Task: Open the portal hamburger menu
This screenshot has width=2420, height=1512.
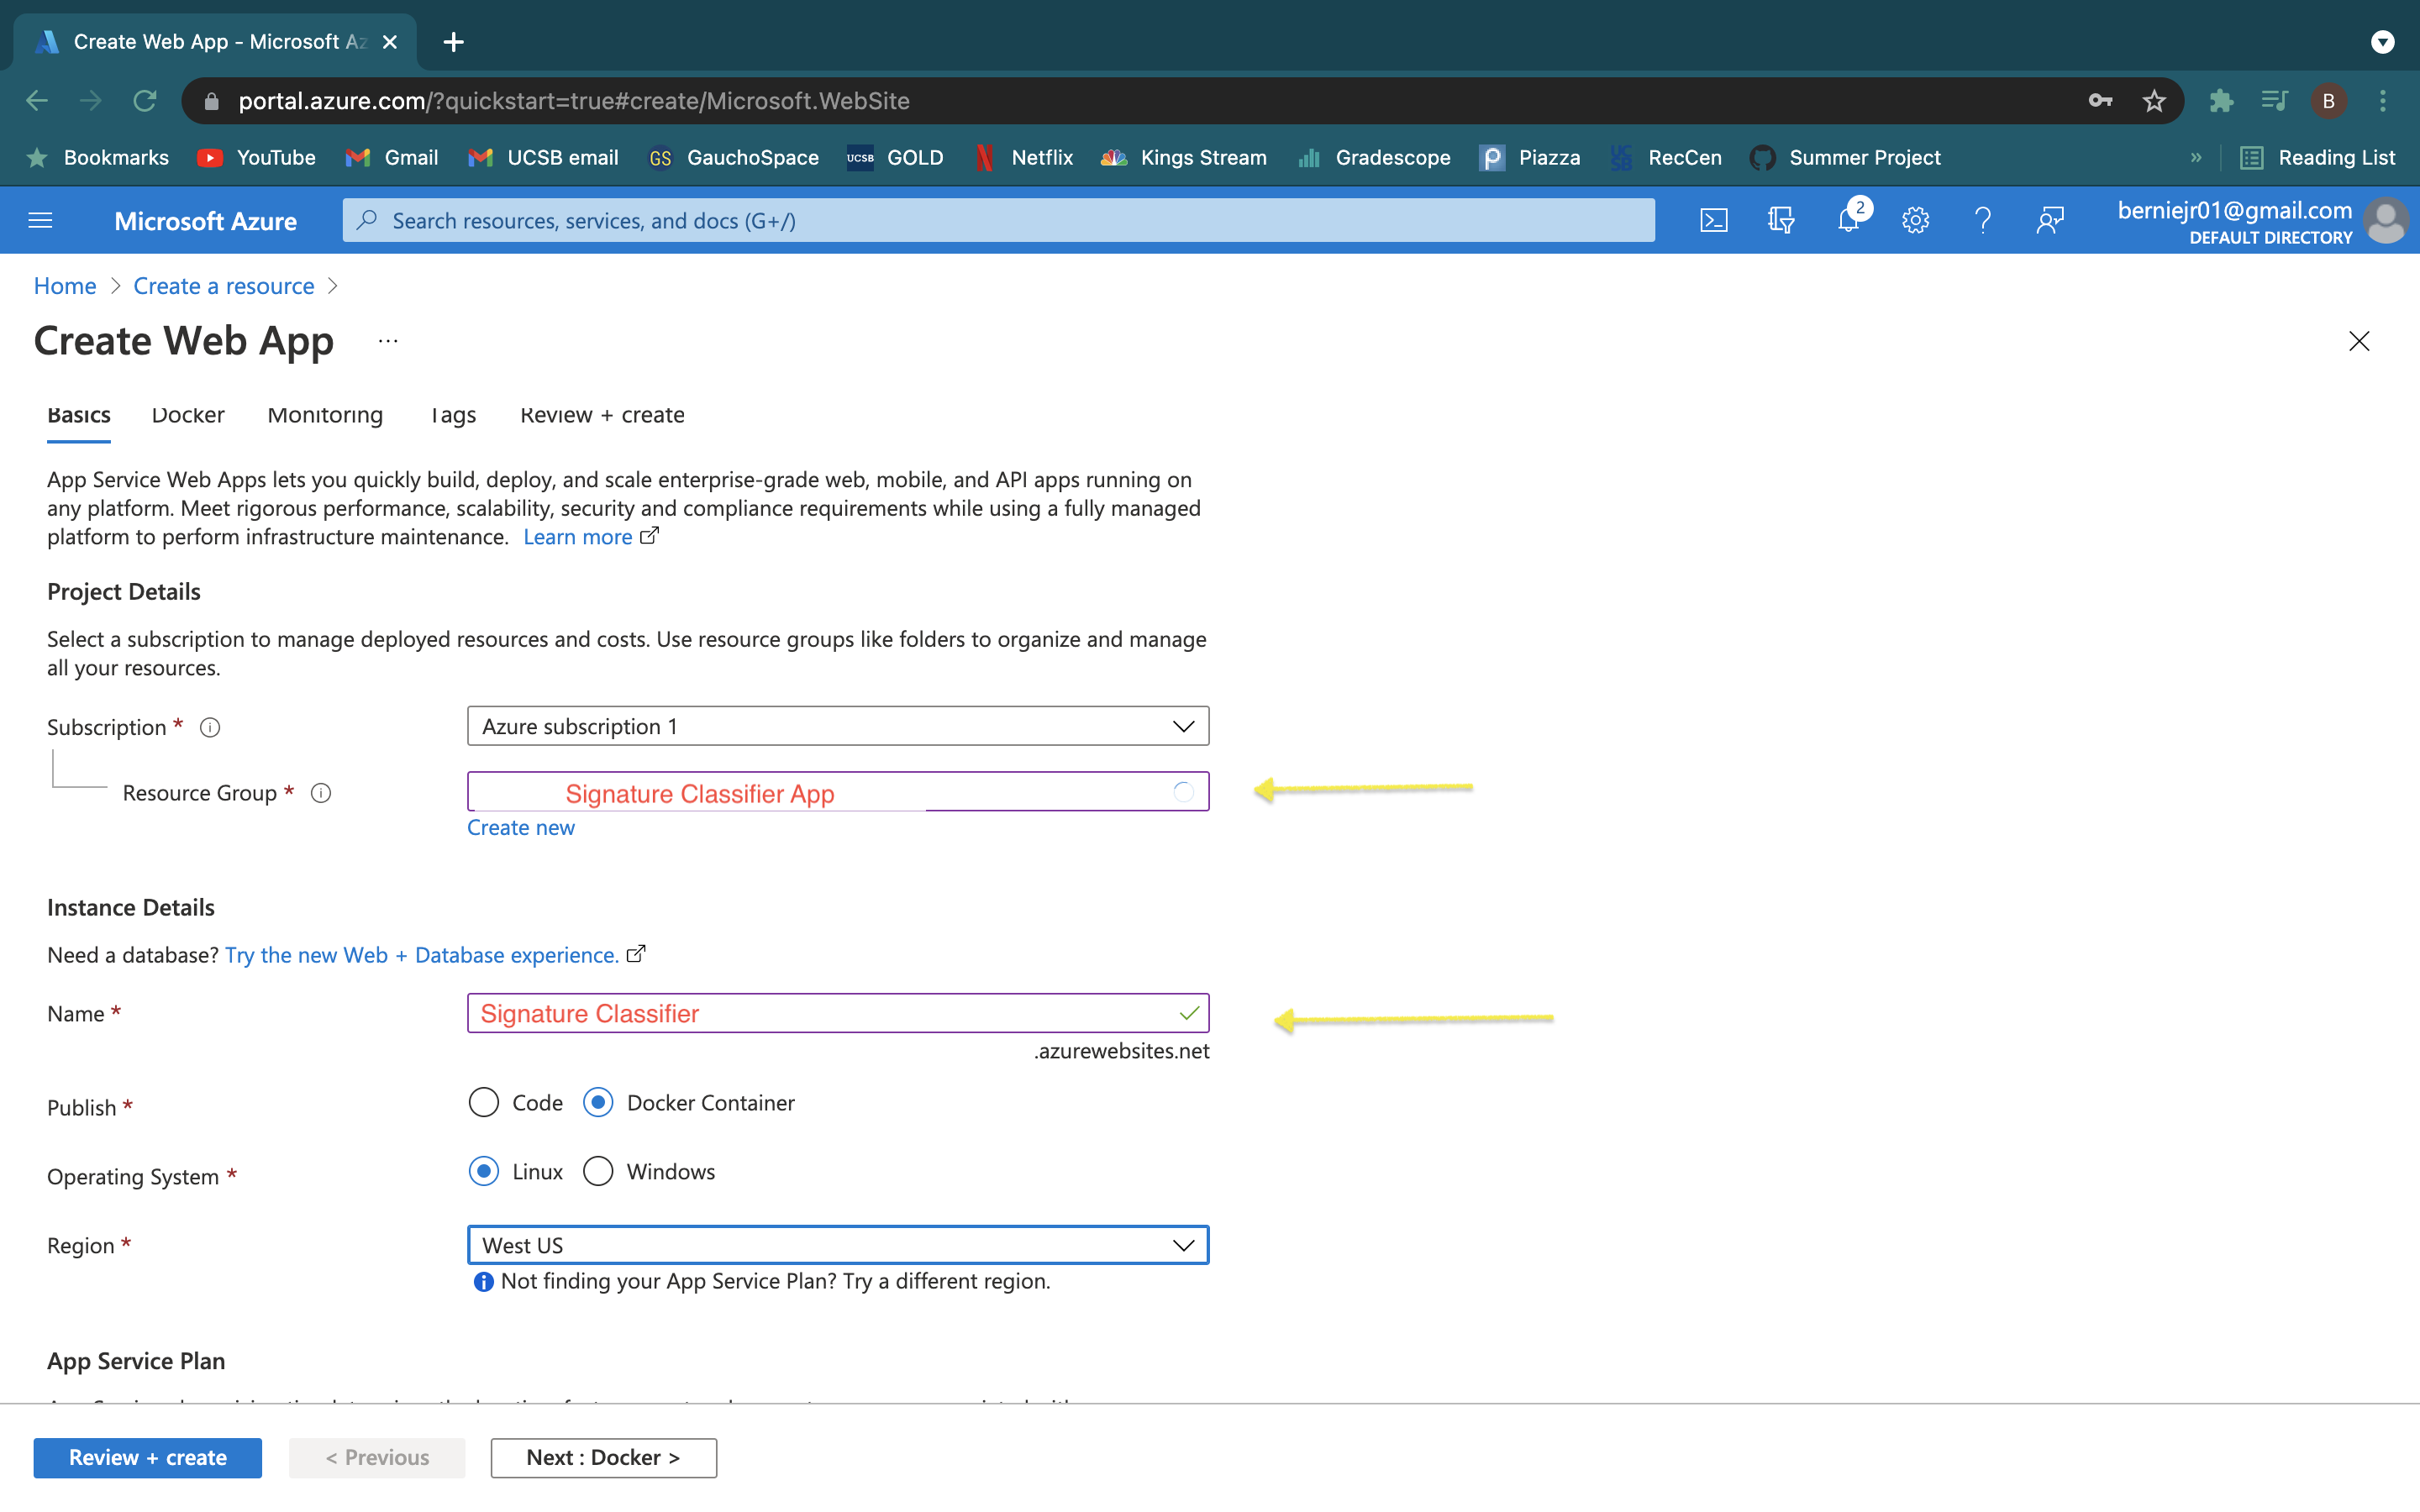Action: (40, 220)
